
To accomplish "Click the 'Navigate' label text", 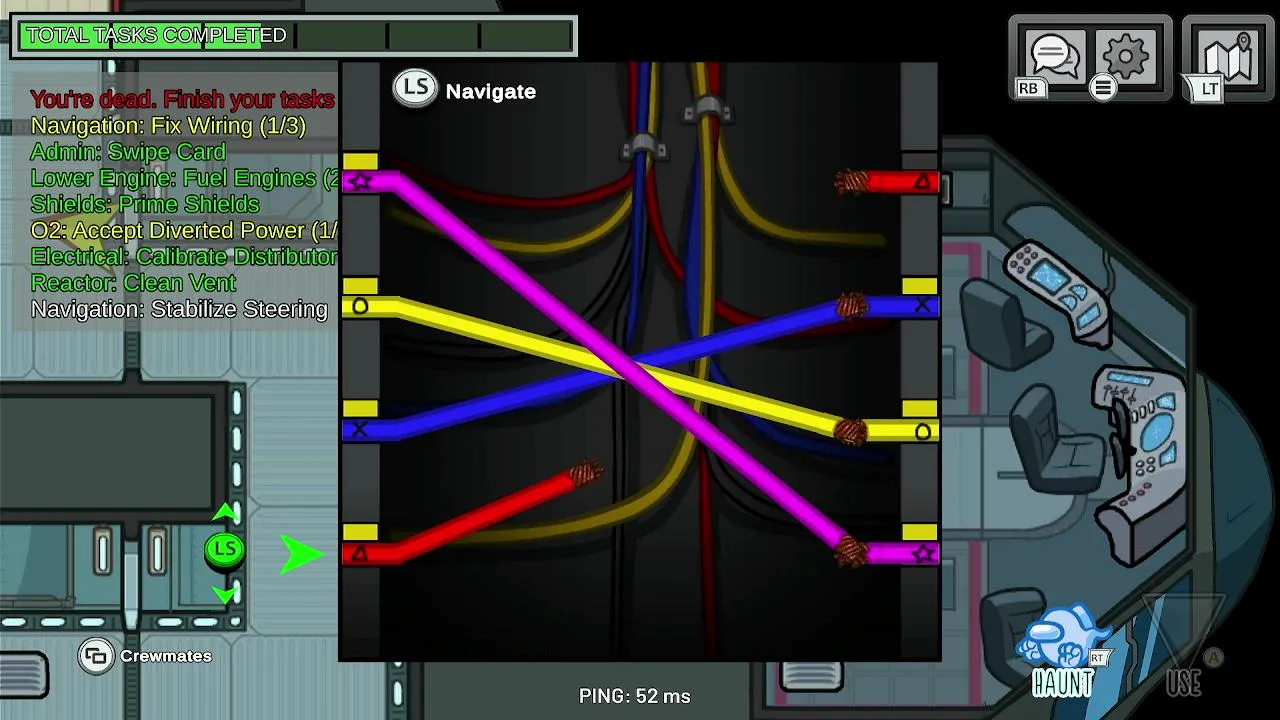I will click(x=491, y=91).
